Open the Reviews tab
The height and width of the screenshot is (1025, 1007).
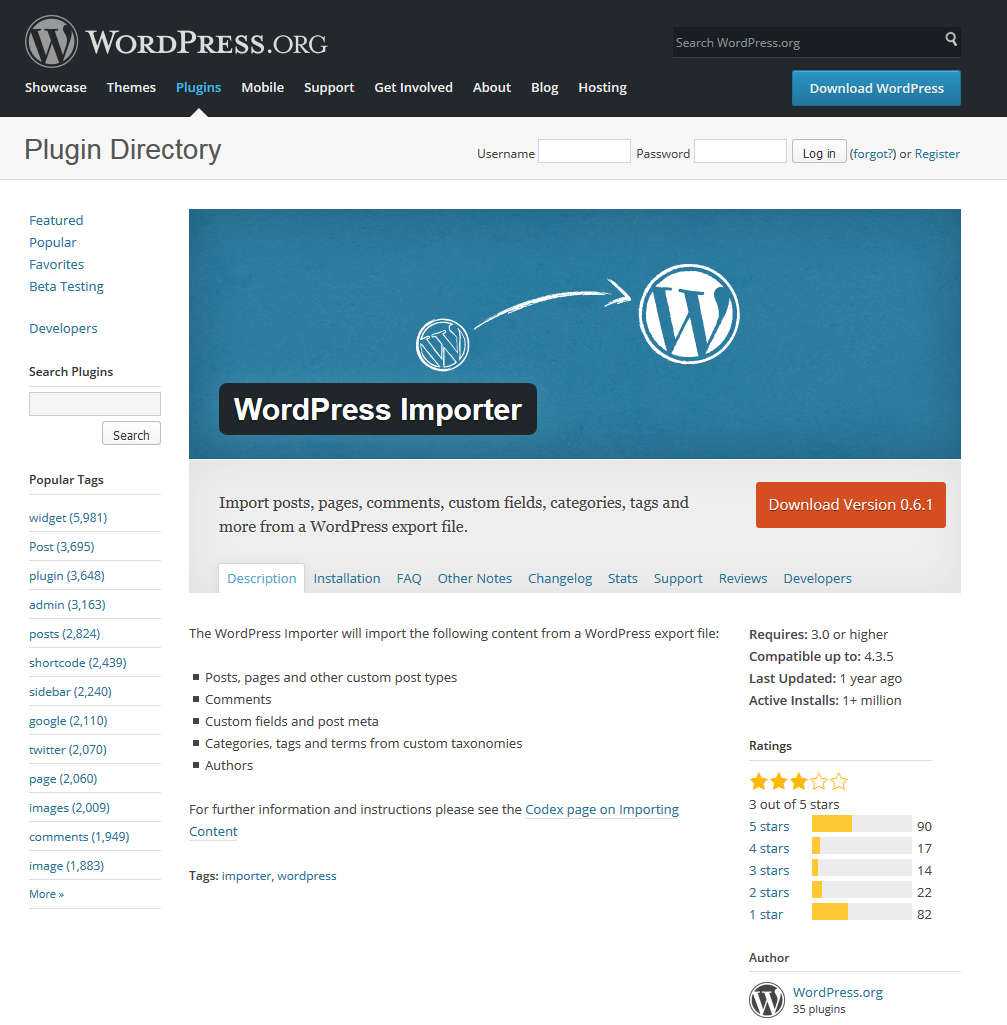click(x=743, y=579)
